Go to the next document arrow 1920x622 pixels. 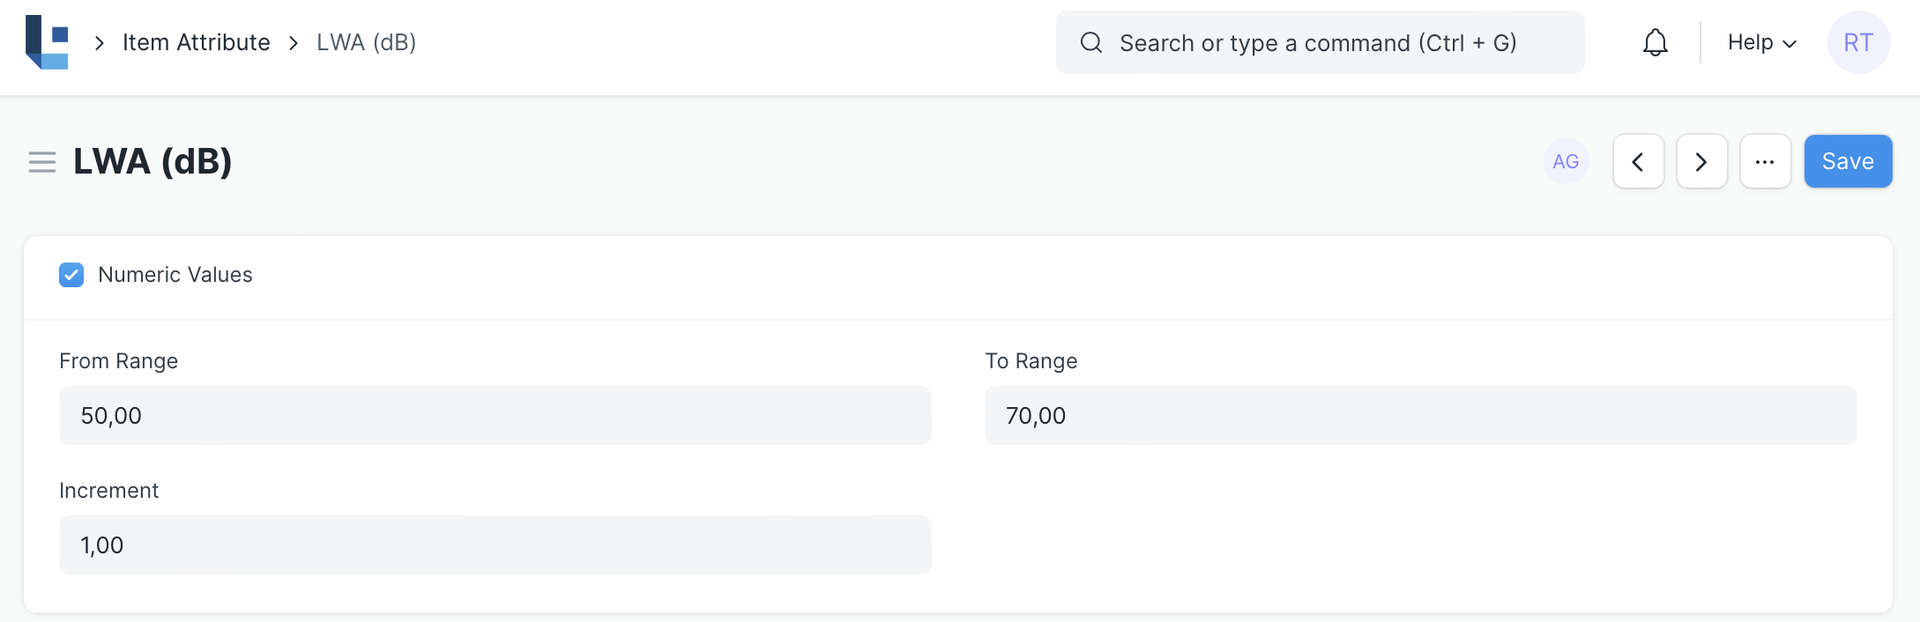[x=1701, y=162]
